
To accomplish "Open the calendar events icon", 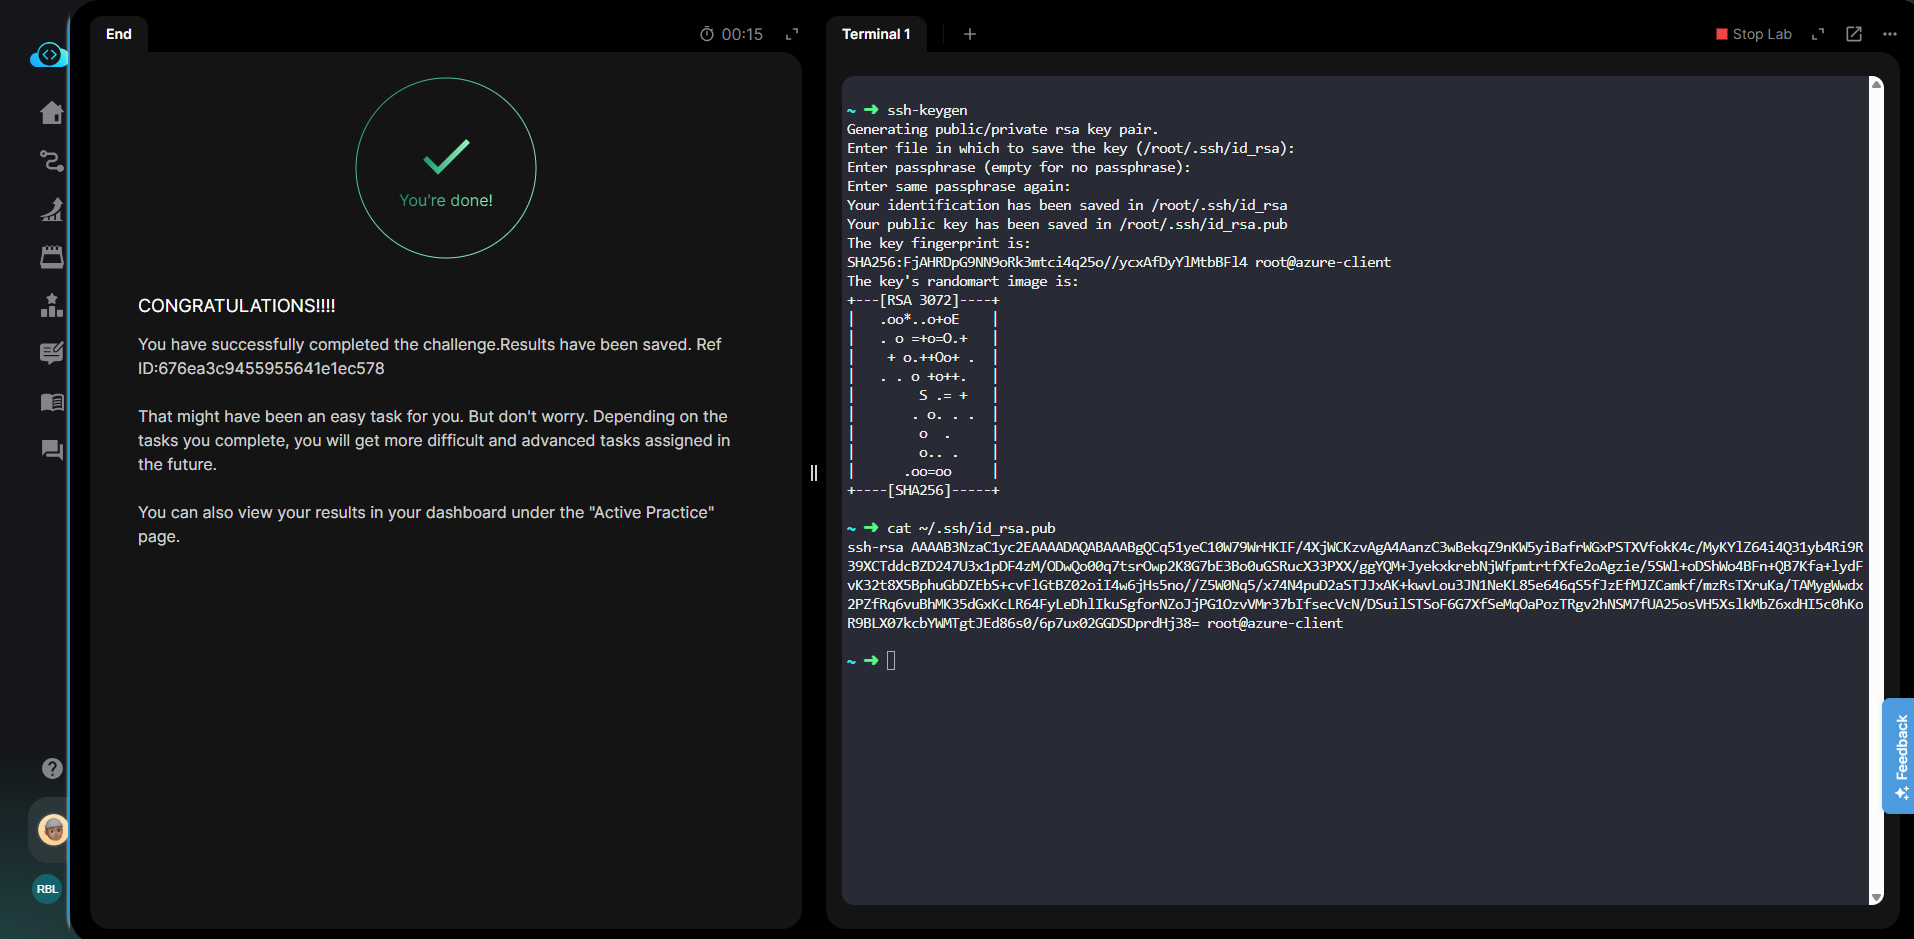I will click(52, 257).
